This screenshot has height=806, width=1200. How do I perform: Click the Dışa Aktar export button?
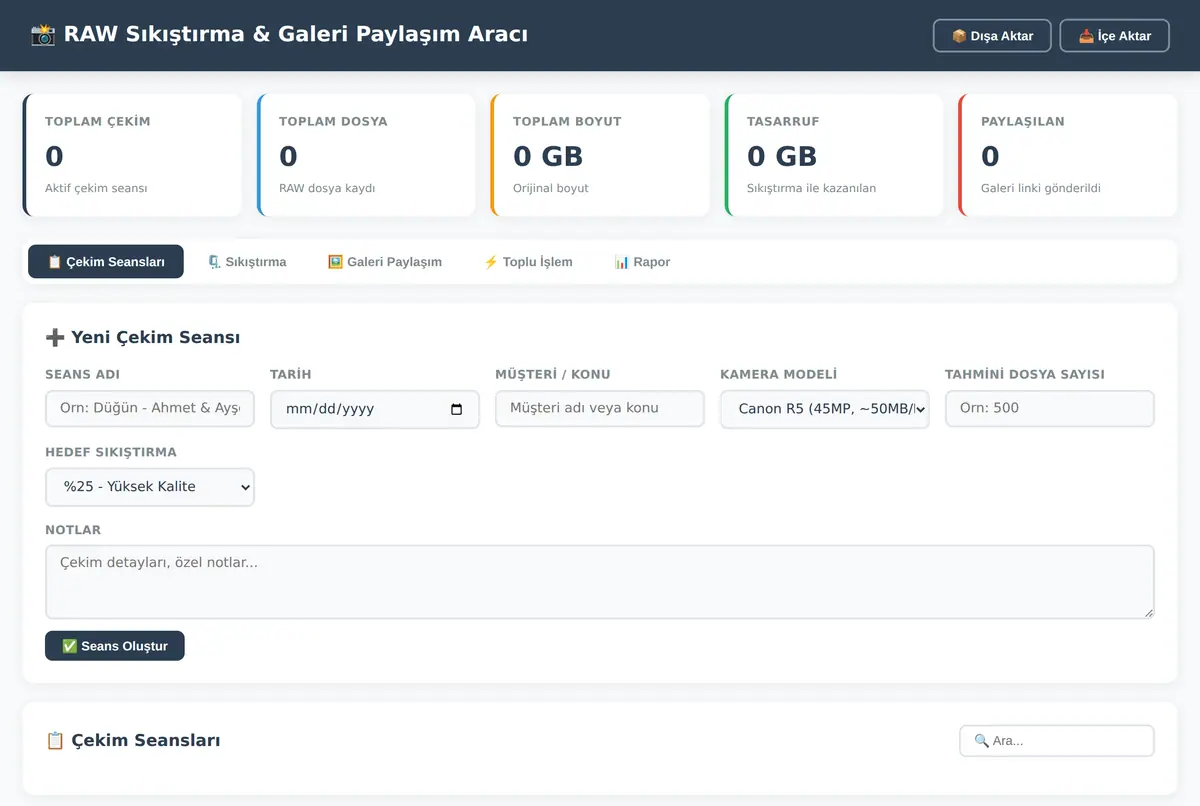point(992,36)
